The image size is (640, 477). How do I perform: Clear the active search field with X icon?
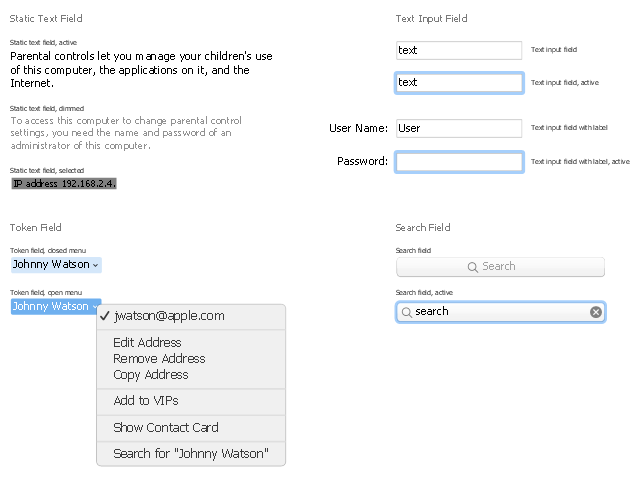tap(596, 312)
